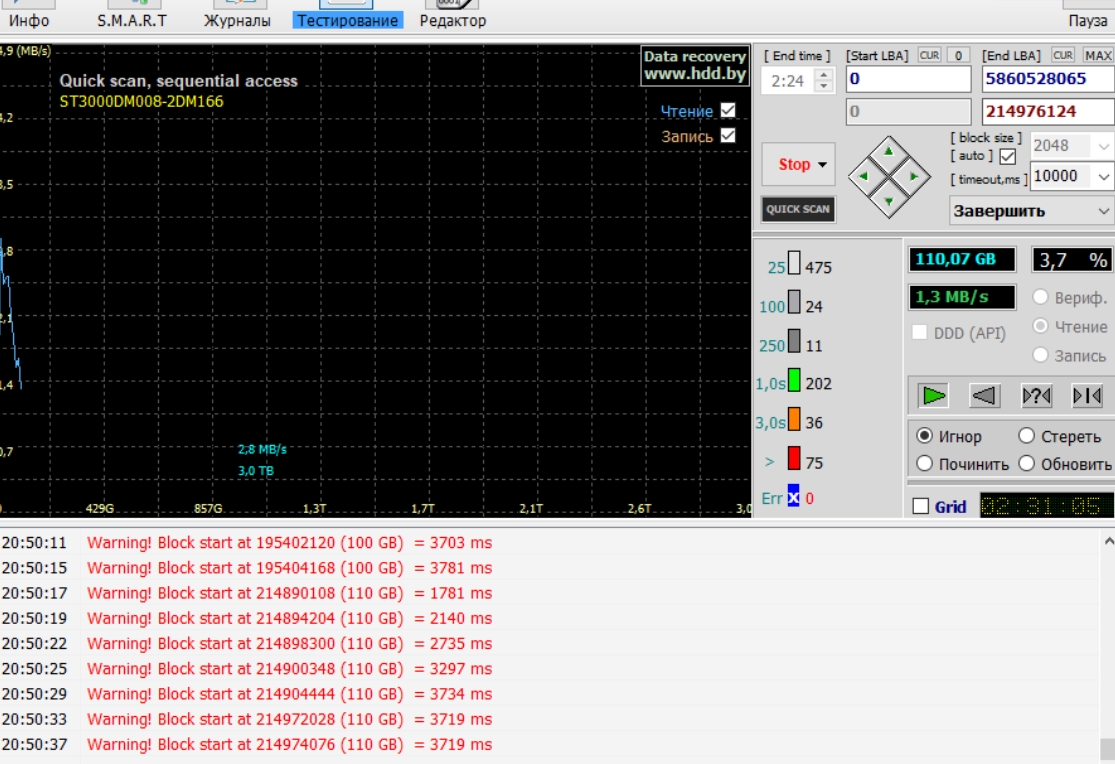Expand the Завершить dropdown
Screen dimensions: 1115x764
coord(1103,211)
